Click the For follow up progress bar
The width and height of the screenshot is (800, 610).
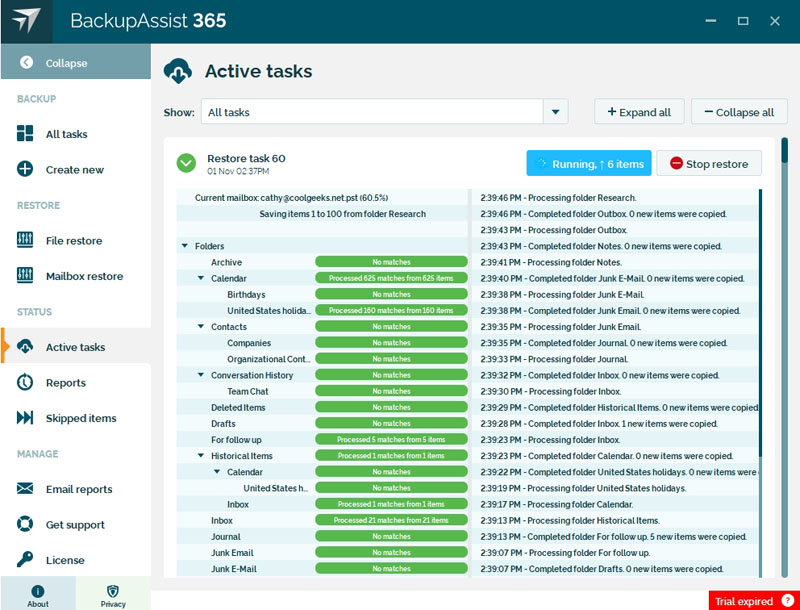(x=391, y=439)
